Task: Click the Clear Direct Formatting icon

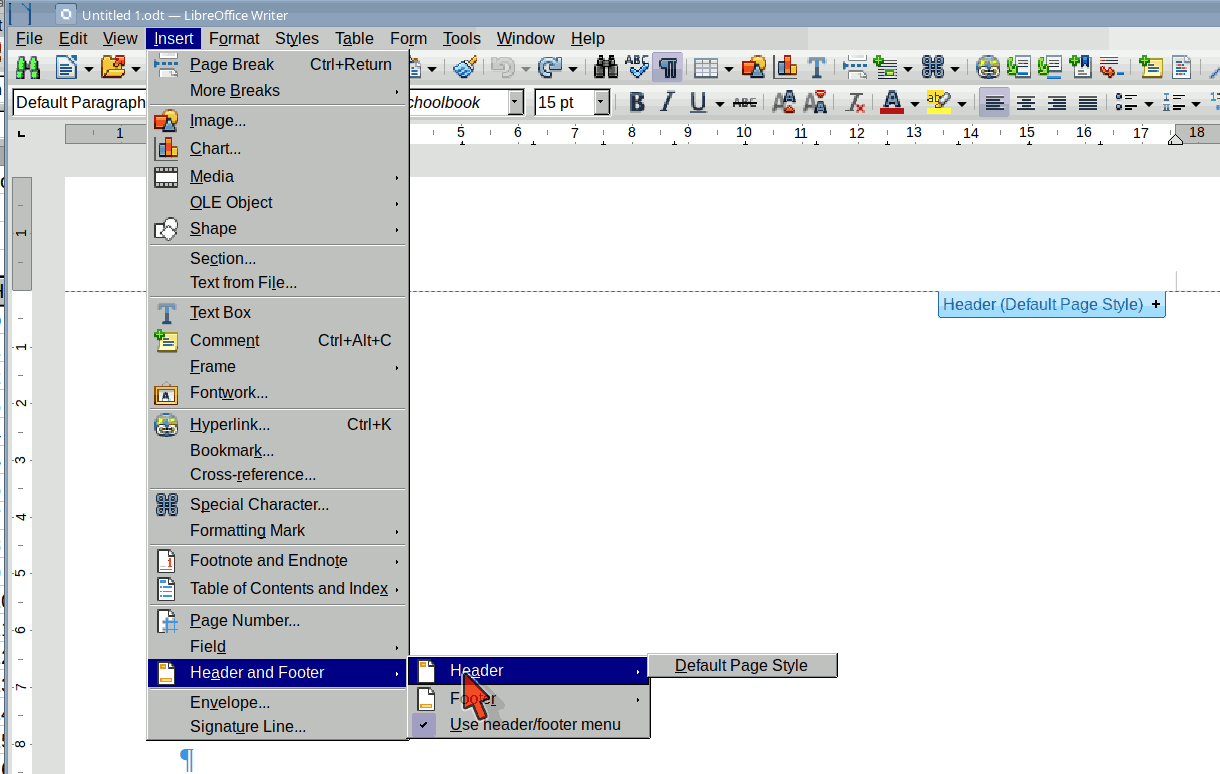Action: click(x=855, y=103)
